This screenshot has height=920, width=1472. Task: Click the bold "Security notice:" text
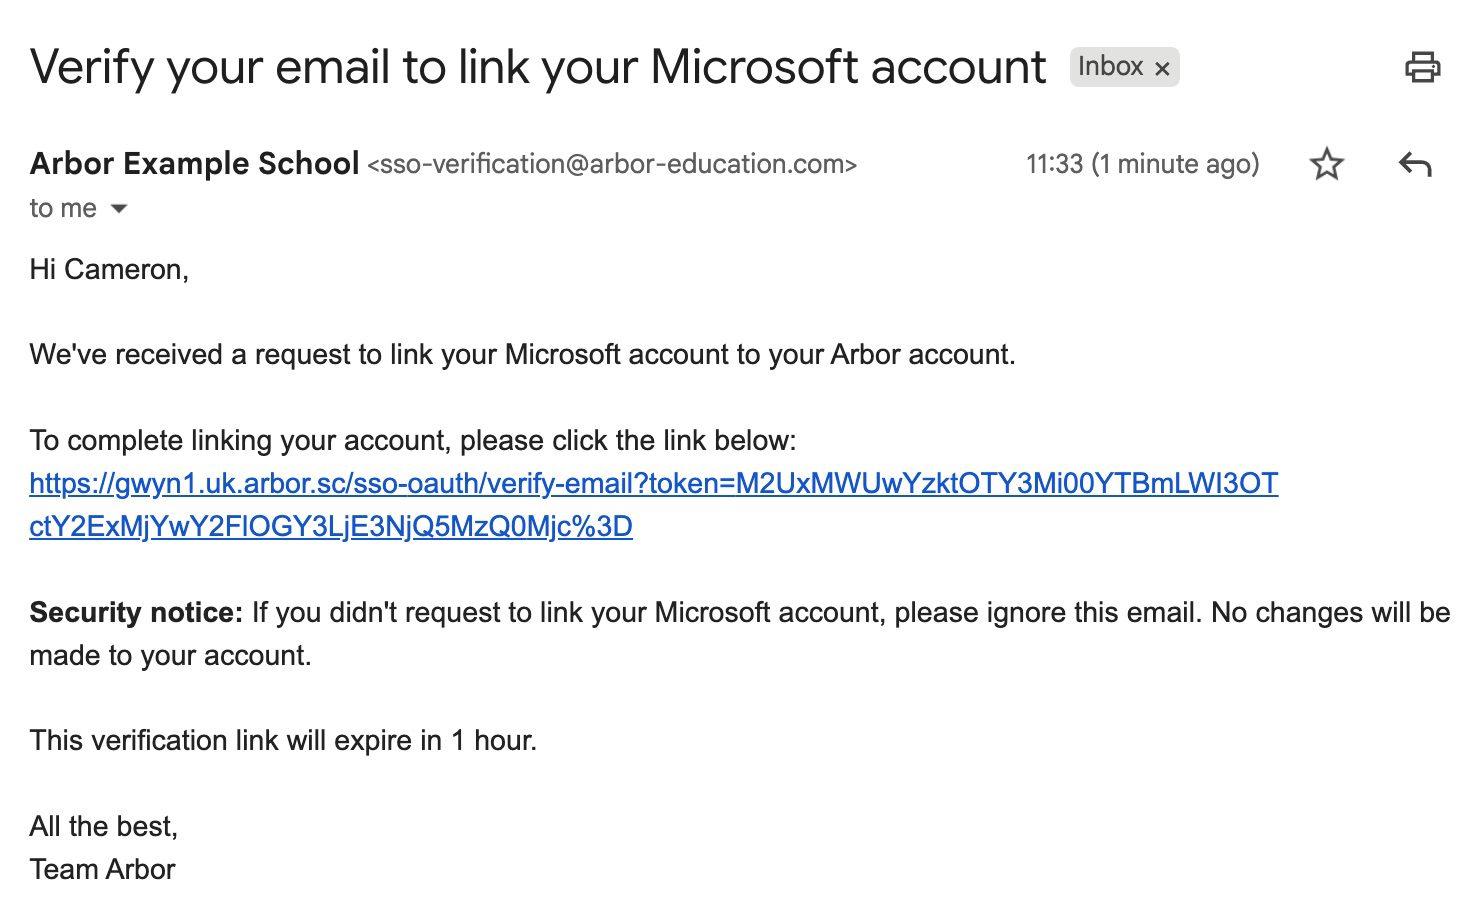[136, 612]
